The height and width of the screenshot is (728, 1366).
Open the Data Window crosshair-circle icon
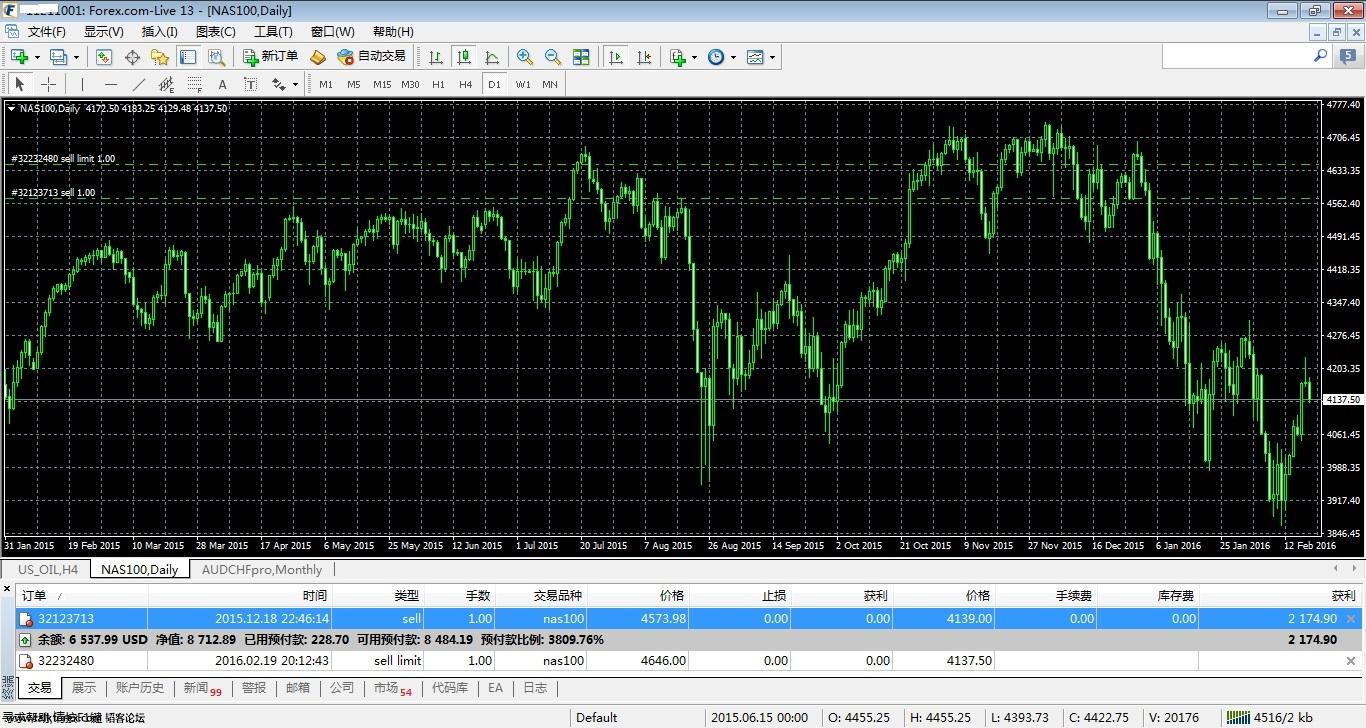coord(132,57)
